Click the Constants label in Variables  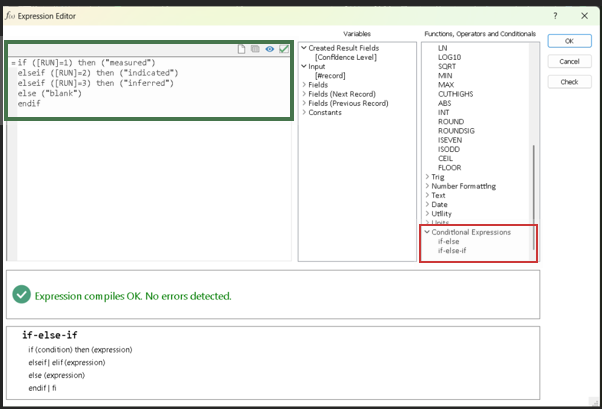pos(325,113)
